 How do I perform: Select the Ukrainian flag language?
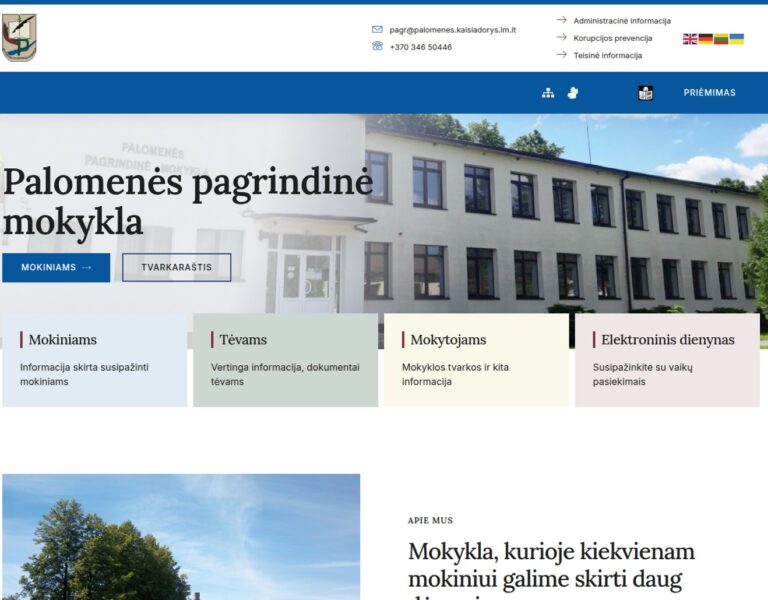tap(736, 39)
